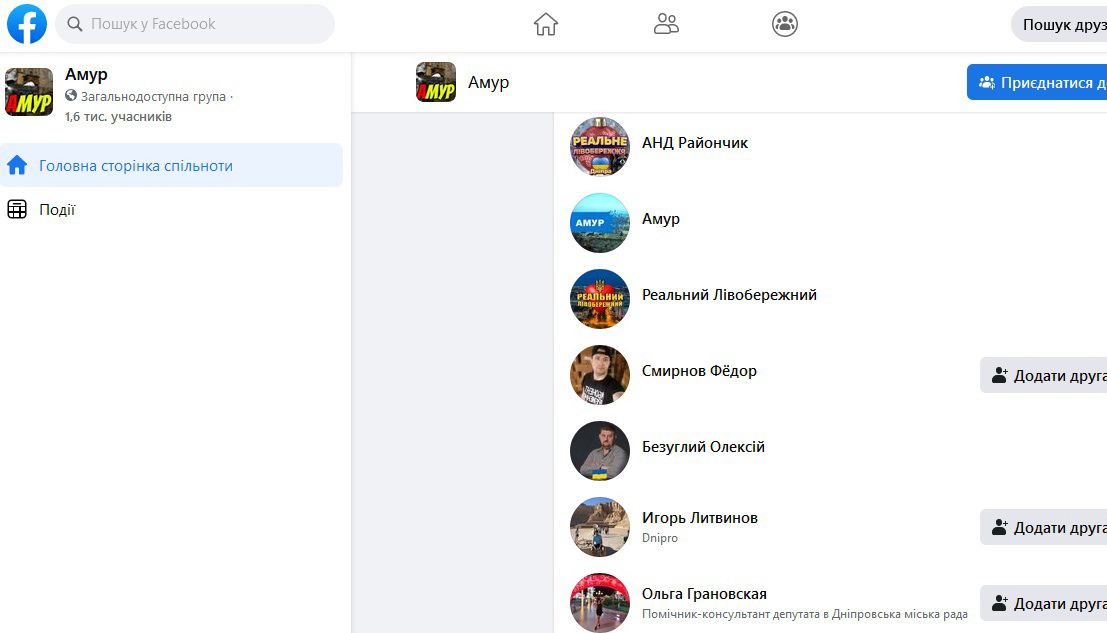Open the Безуглий Олексій name link
Screen dimensions: 1107x633
(x=703, y=447)
